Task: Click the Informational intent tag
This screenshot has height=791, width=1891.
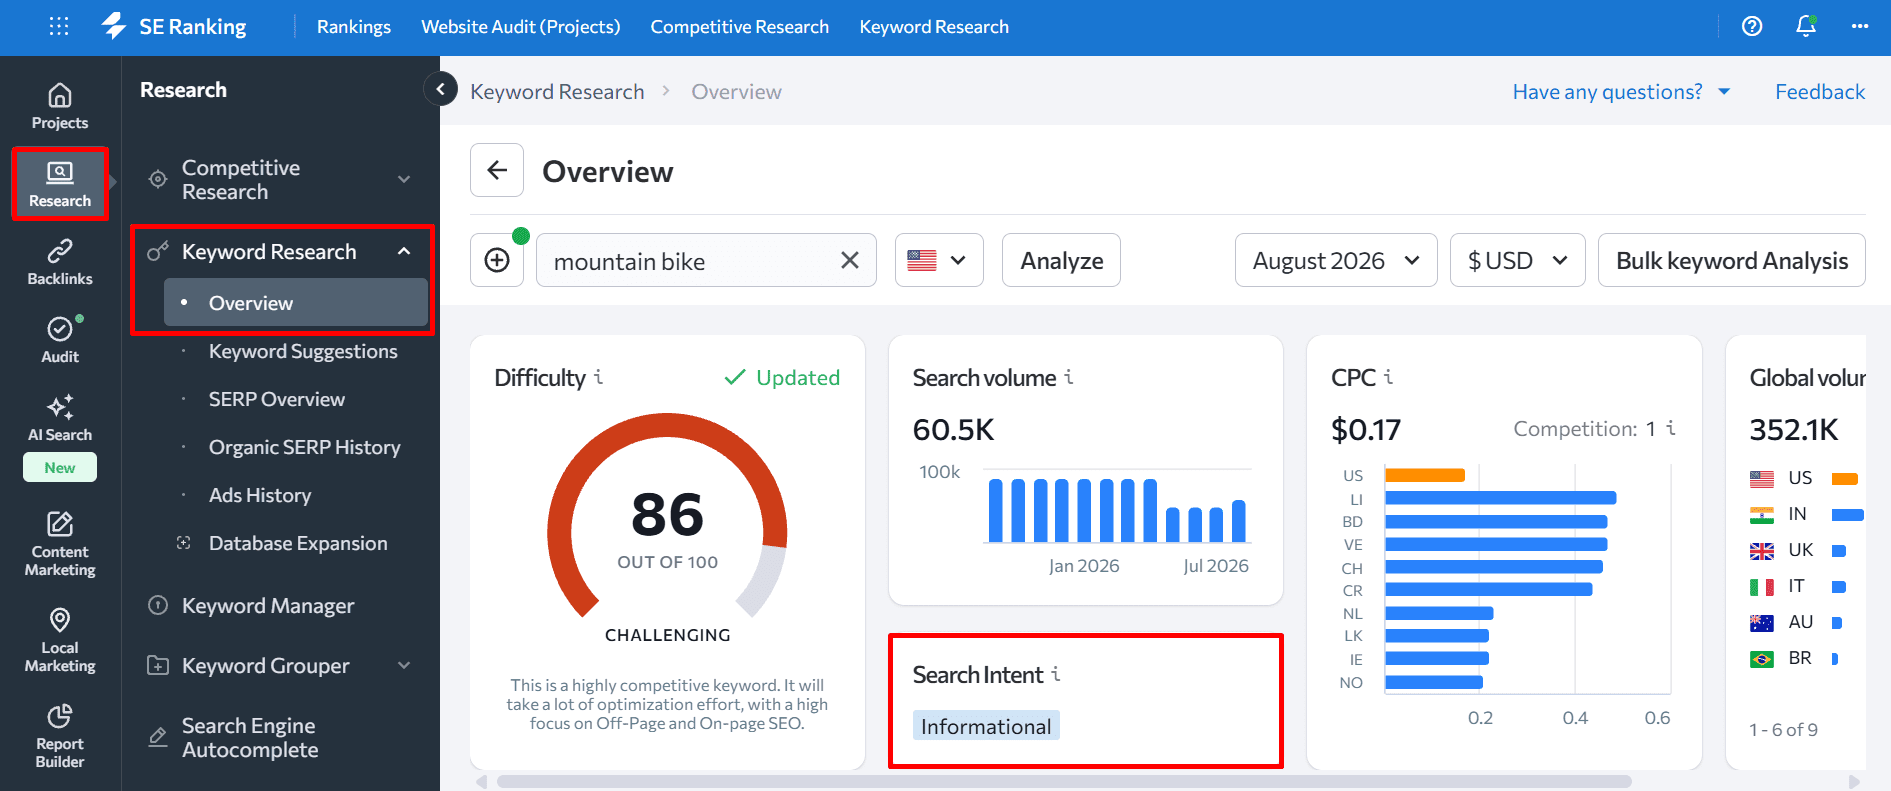Action: click(986, 726)
